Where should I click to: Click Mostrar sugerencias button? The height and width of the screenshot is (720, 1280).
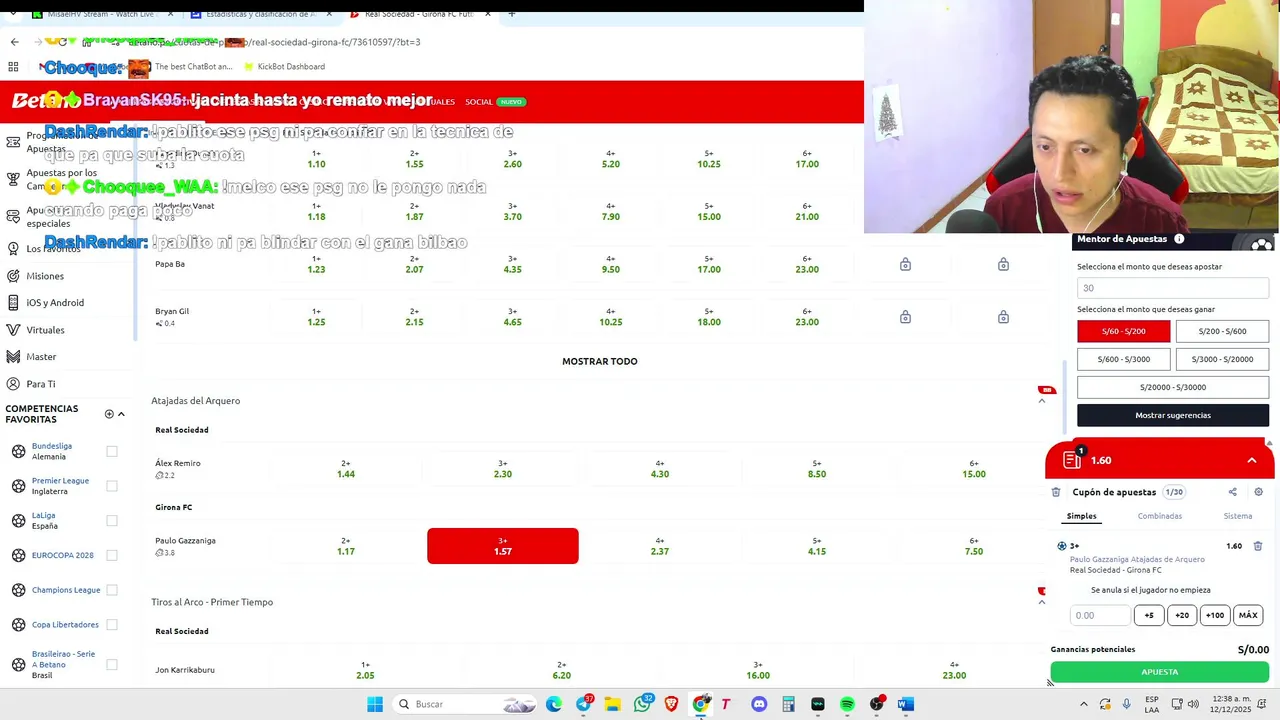tap(1173, 415)
